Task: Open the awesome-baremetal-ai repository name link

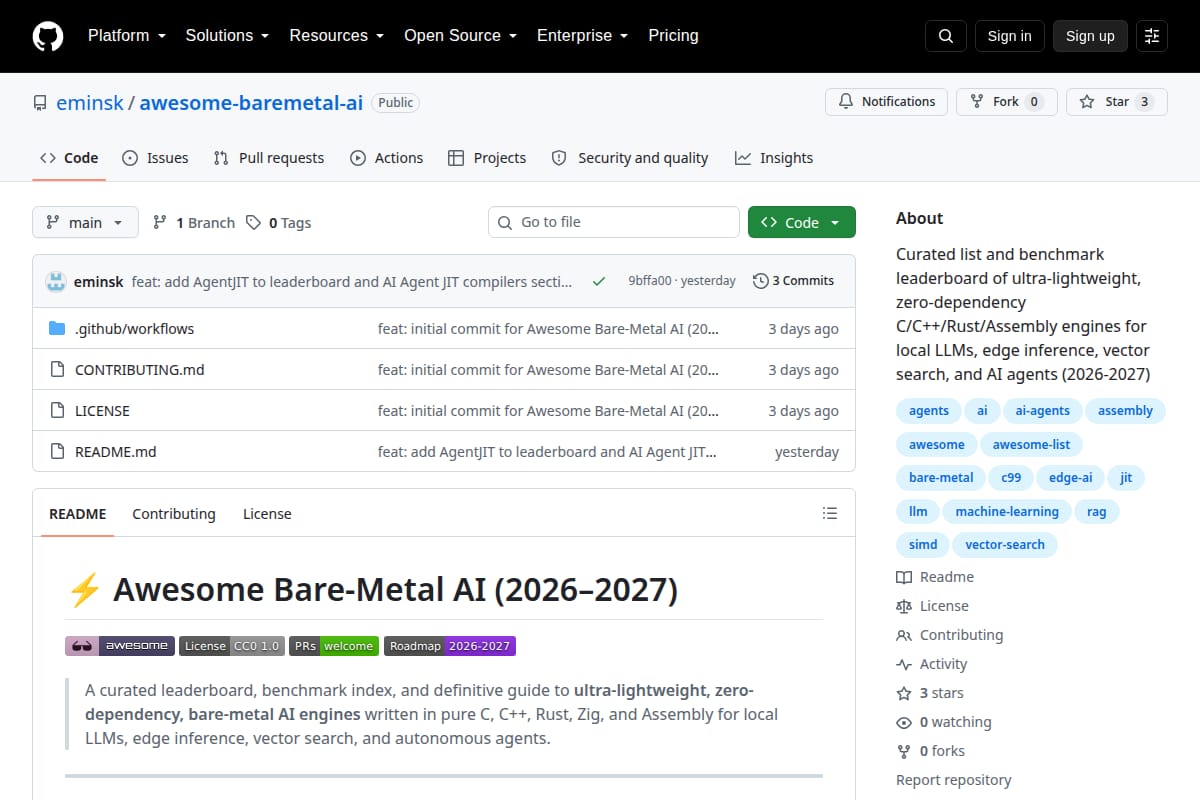Action: tap(251, 102)
